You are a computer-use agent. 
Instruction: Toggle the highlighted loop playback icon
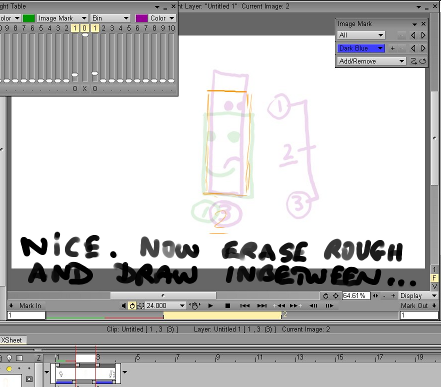pyautogui.click(x=132, y=305)
